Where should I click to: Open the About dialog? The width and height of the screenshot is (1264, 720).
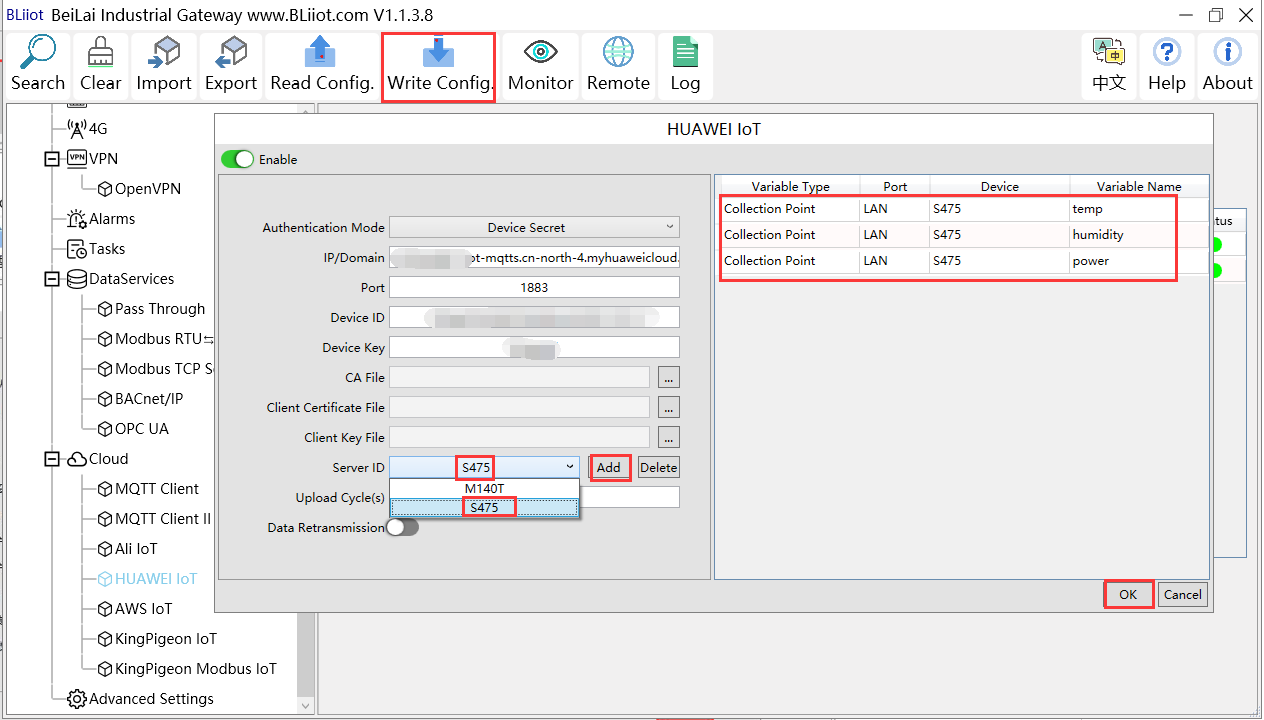tap(1227, 66)
